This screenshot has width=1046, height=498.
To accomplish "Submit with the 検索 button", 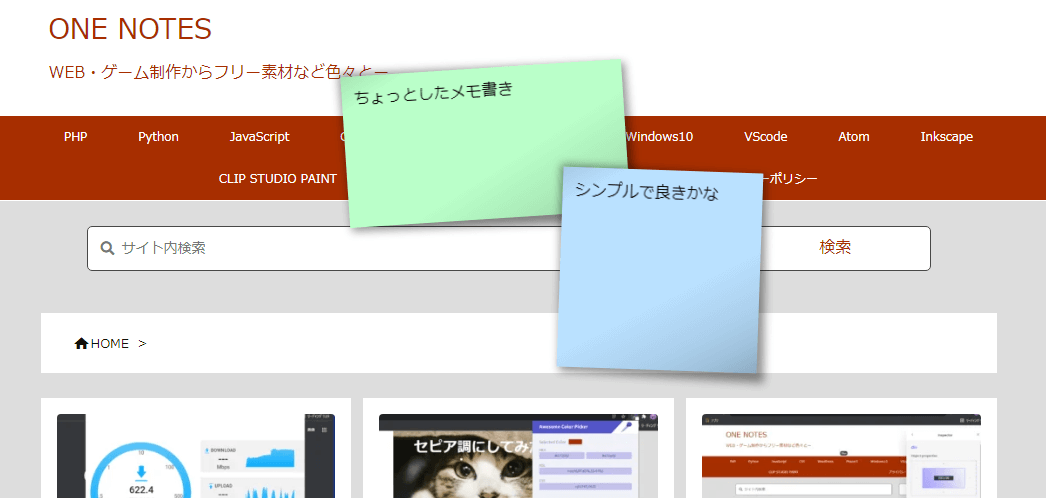I will click(835, 247).
